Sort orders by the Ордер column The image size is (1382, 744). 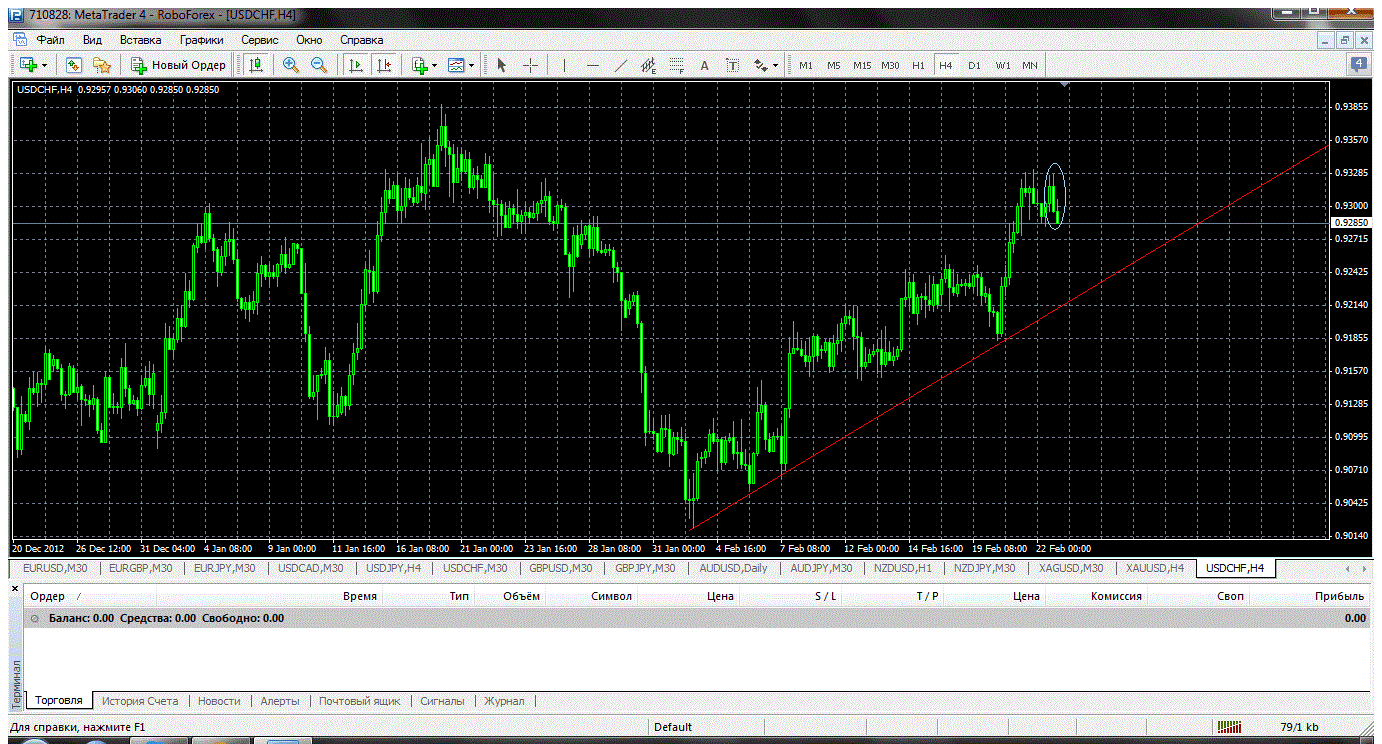click(49, 596)
